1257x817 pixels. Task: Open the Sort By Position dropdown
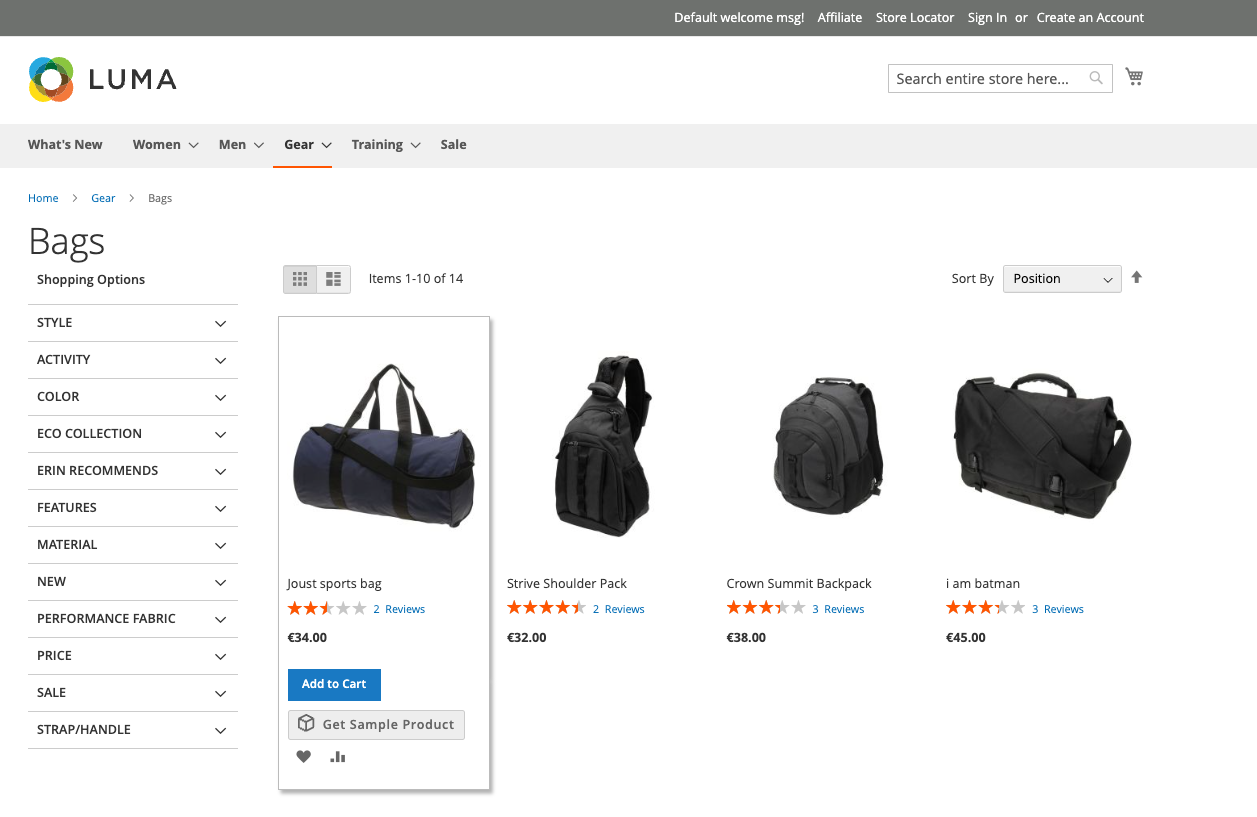tap(1063, 279)
